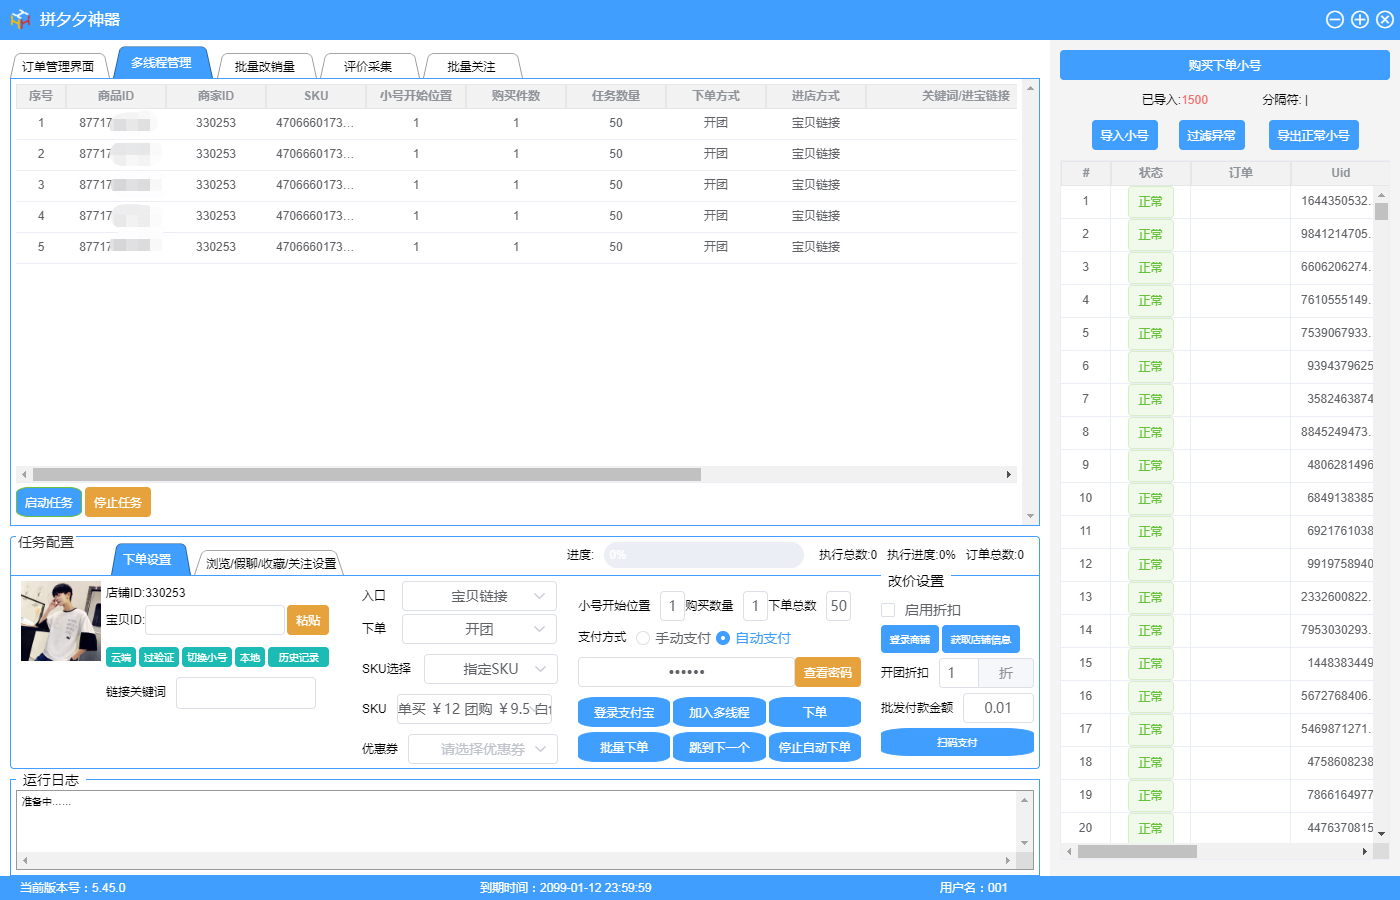Focus the 宝贝ID input field
Viewport: 1400px width, 900px height.
tap(215, 620)
